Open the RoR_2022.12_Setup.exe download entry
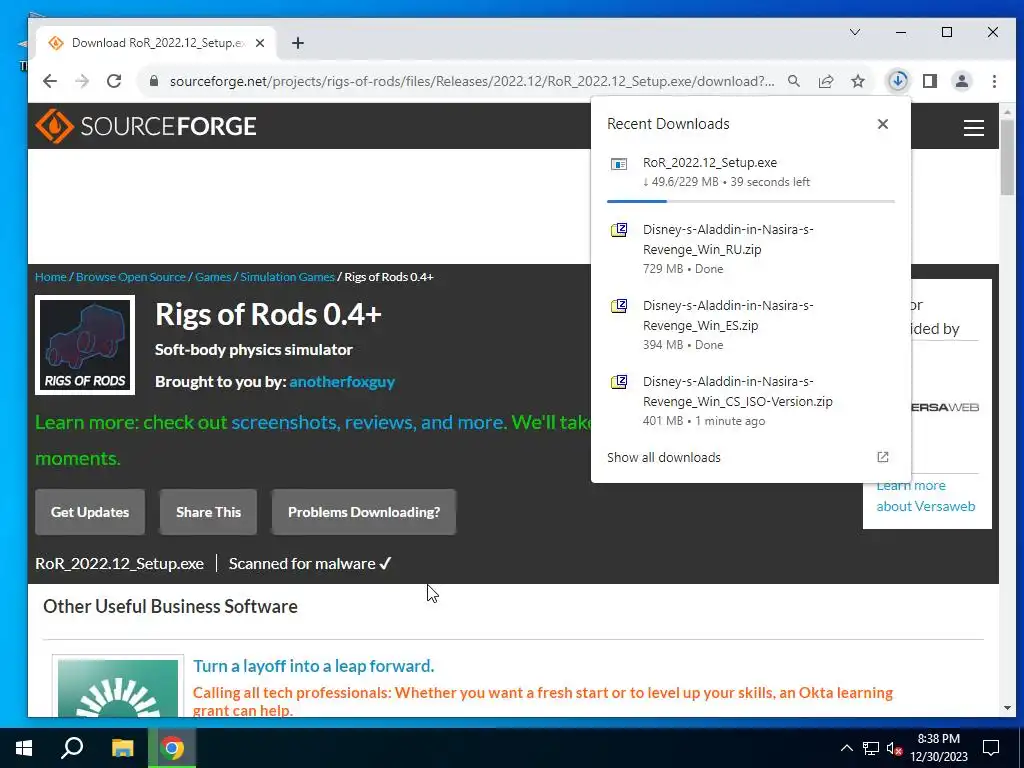This screenshot has width=1024, height=768. click(750, 172)
